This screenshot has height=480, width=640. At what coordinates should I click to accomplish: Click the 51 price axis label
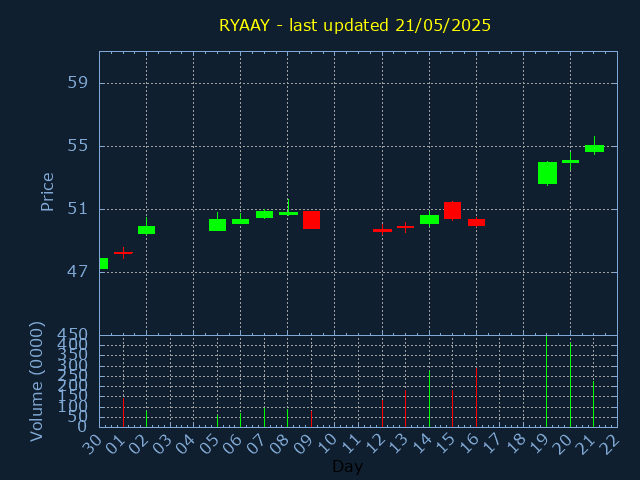(78, 209)
